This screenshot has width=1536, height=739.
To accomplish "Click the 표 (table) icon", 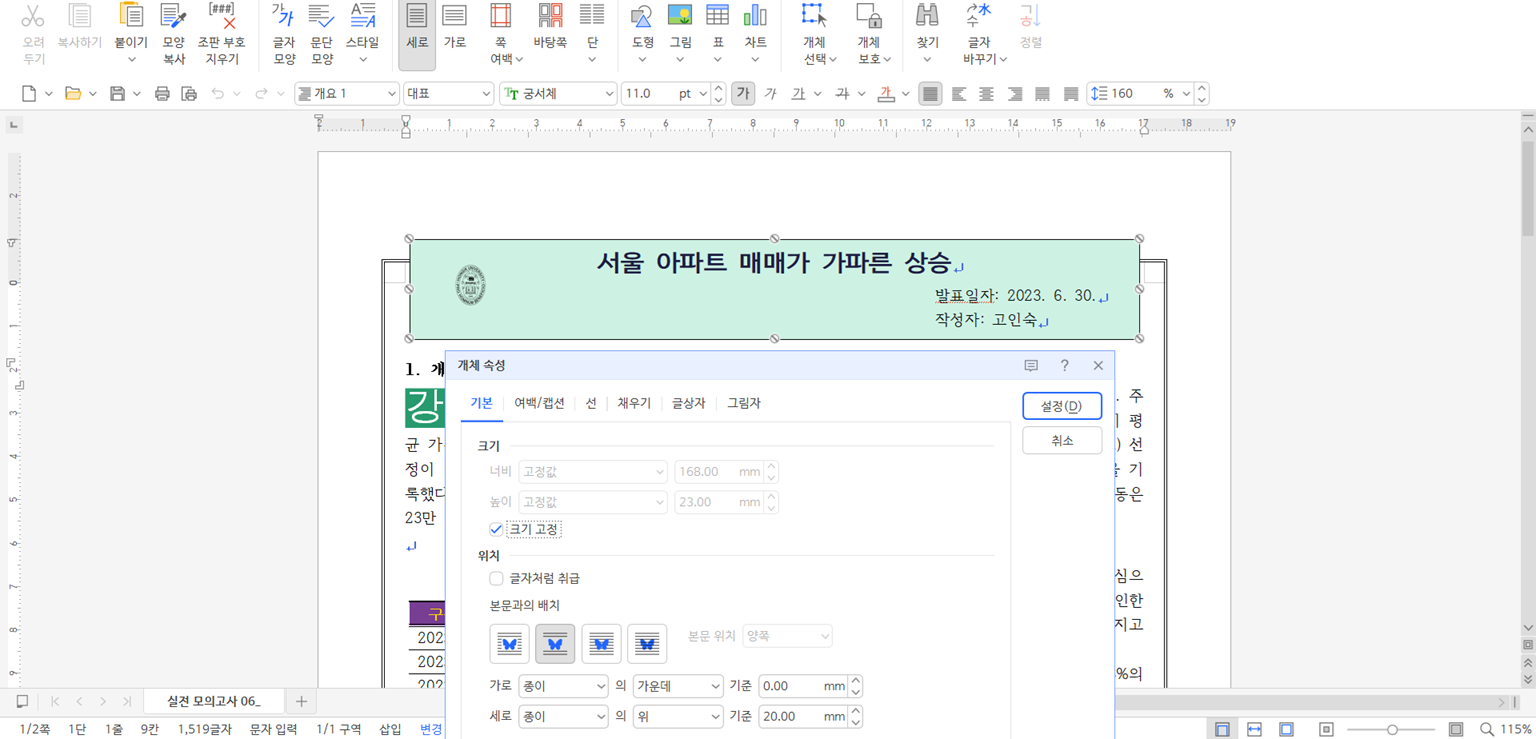I will (x=717, y=17).
